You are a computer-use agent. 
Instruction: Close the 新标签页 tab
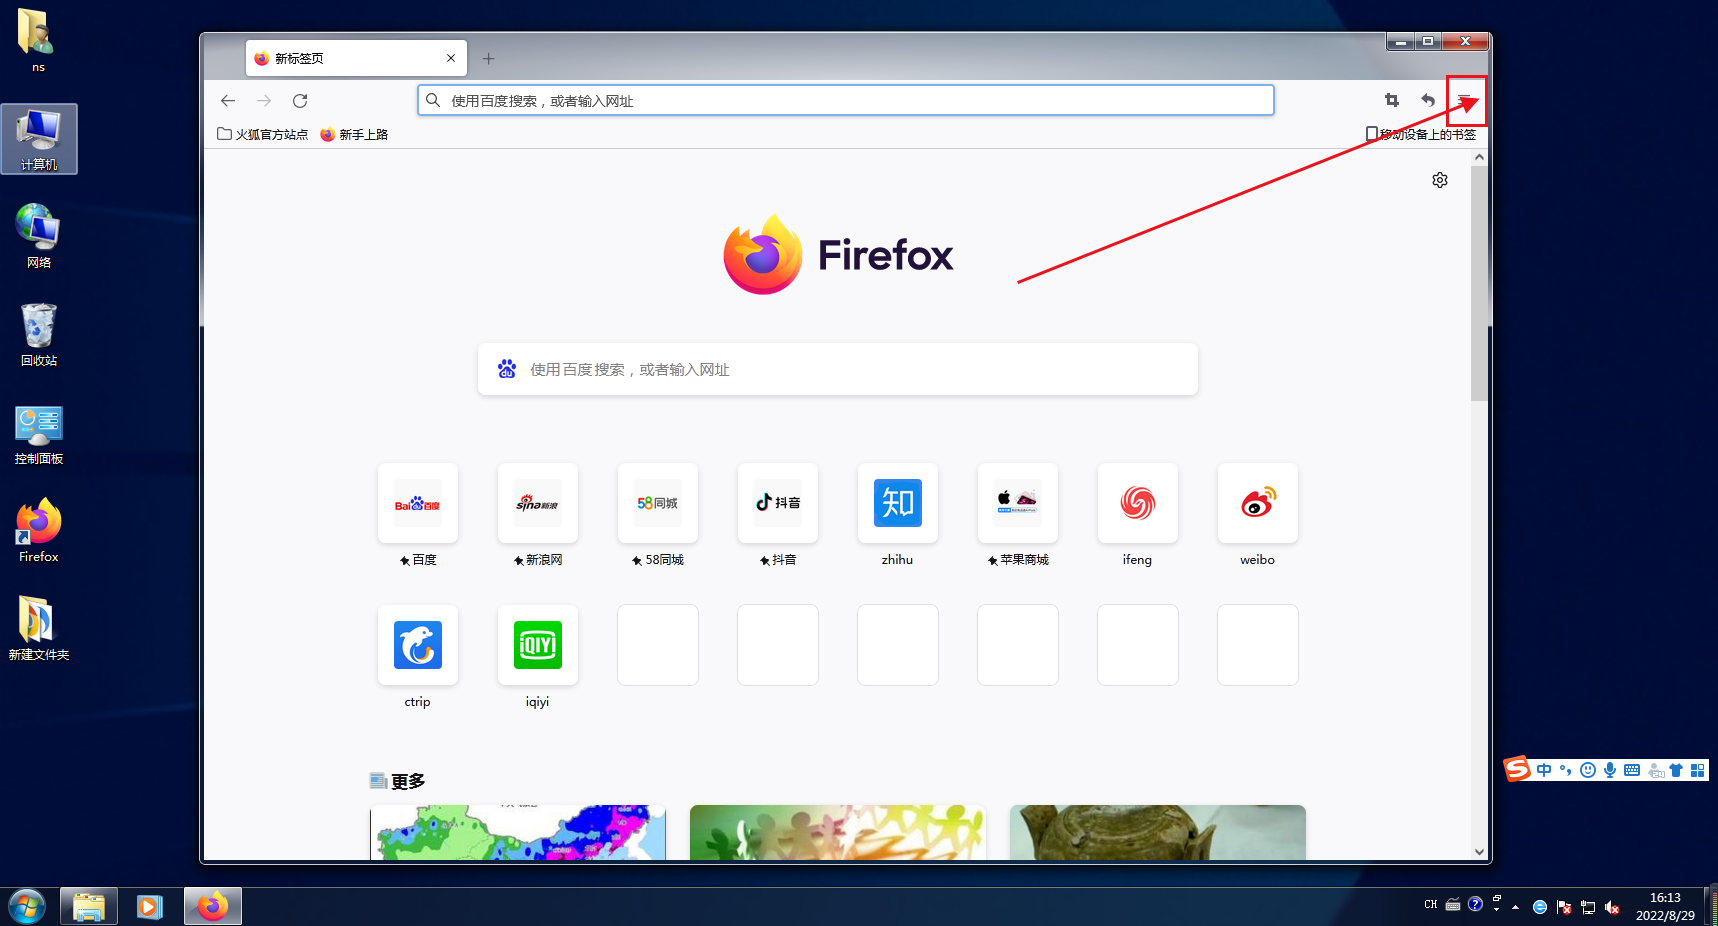pos(451,58)
